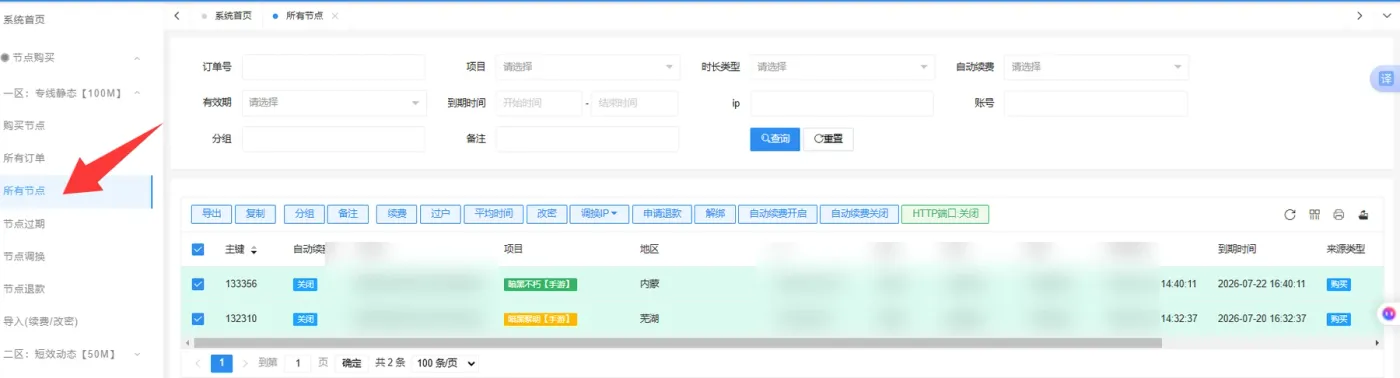Screen dimensions: 1400x378
Task: Expand the 二区：短效动态【50M】 menu
Action: tap(137, 354)
